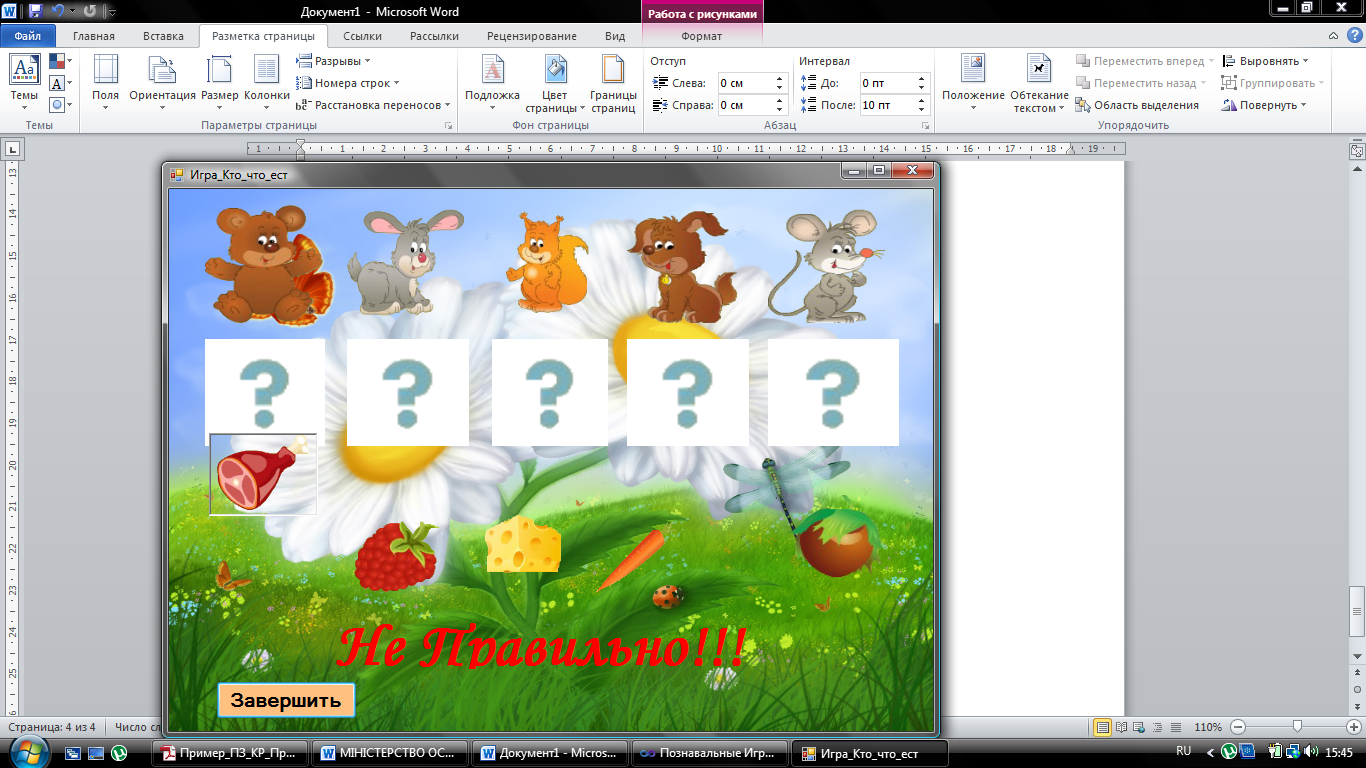The height and width of the screenshot is (768, 1366).
Task: Open the Ориентация orientation menu
Action: (162, 82)
